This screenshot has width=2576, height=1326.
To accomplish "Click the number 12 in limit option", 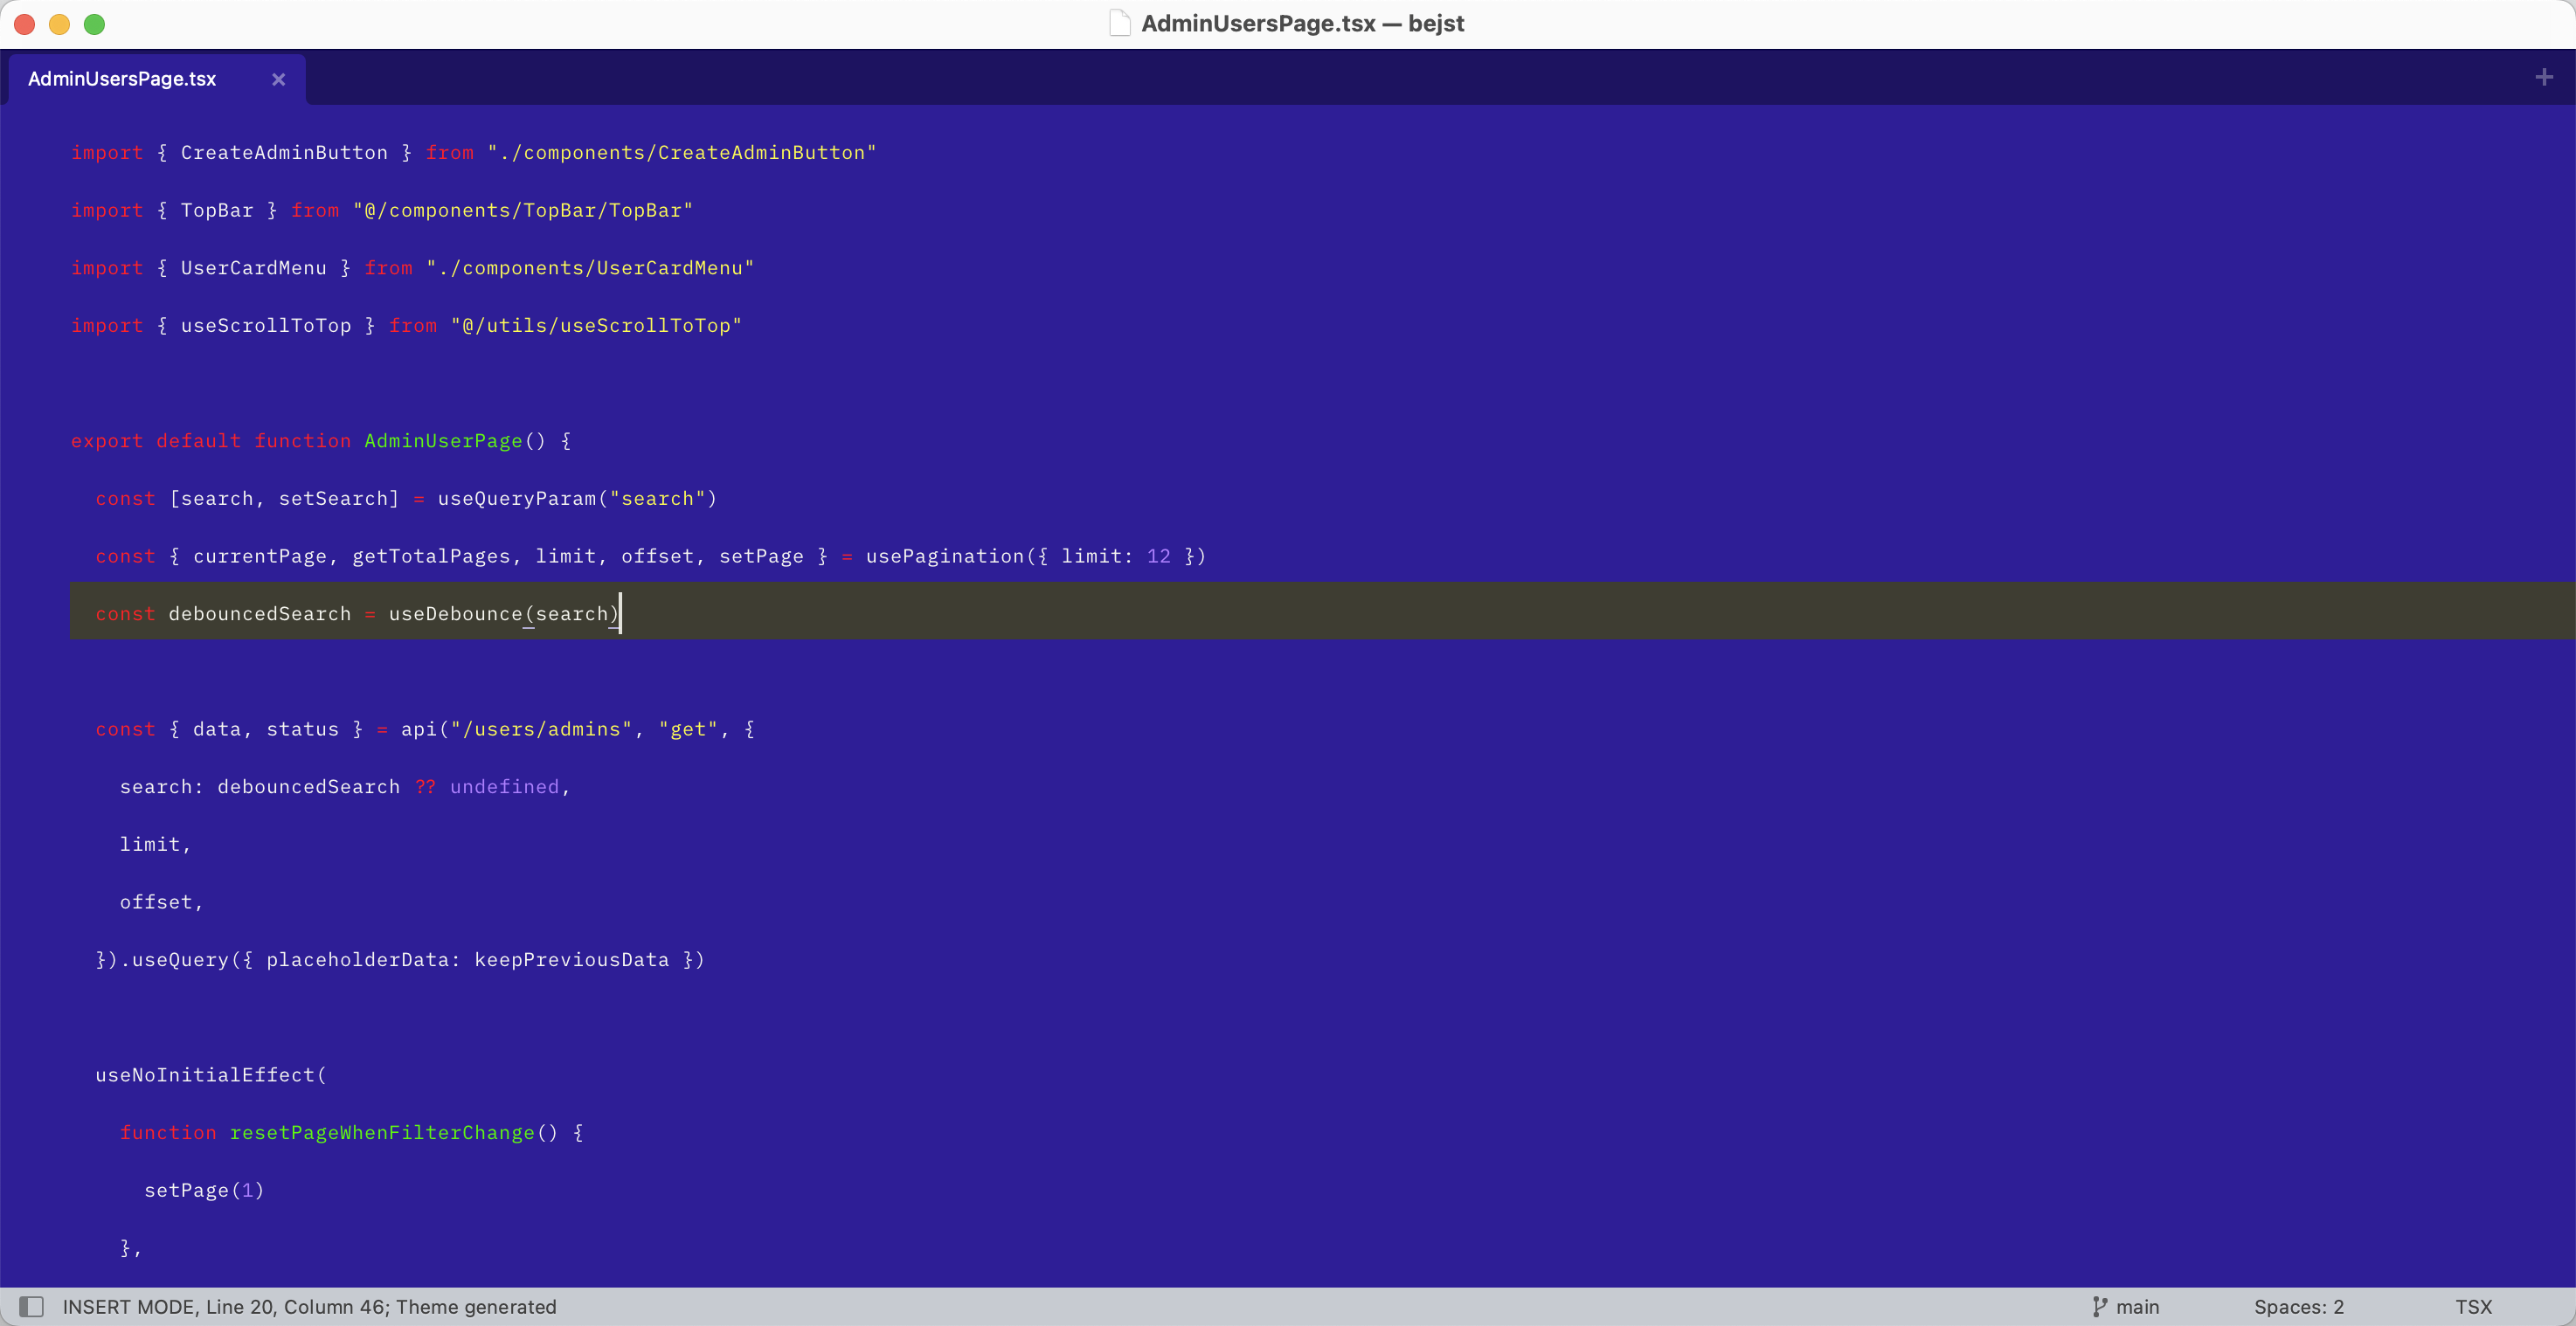I will pyautogui.click(x=1158, y=556).
